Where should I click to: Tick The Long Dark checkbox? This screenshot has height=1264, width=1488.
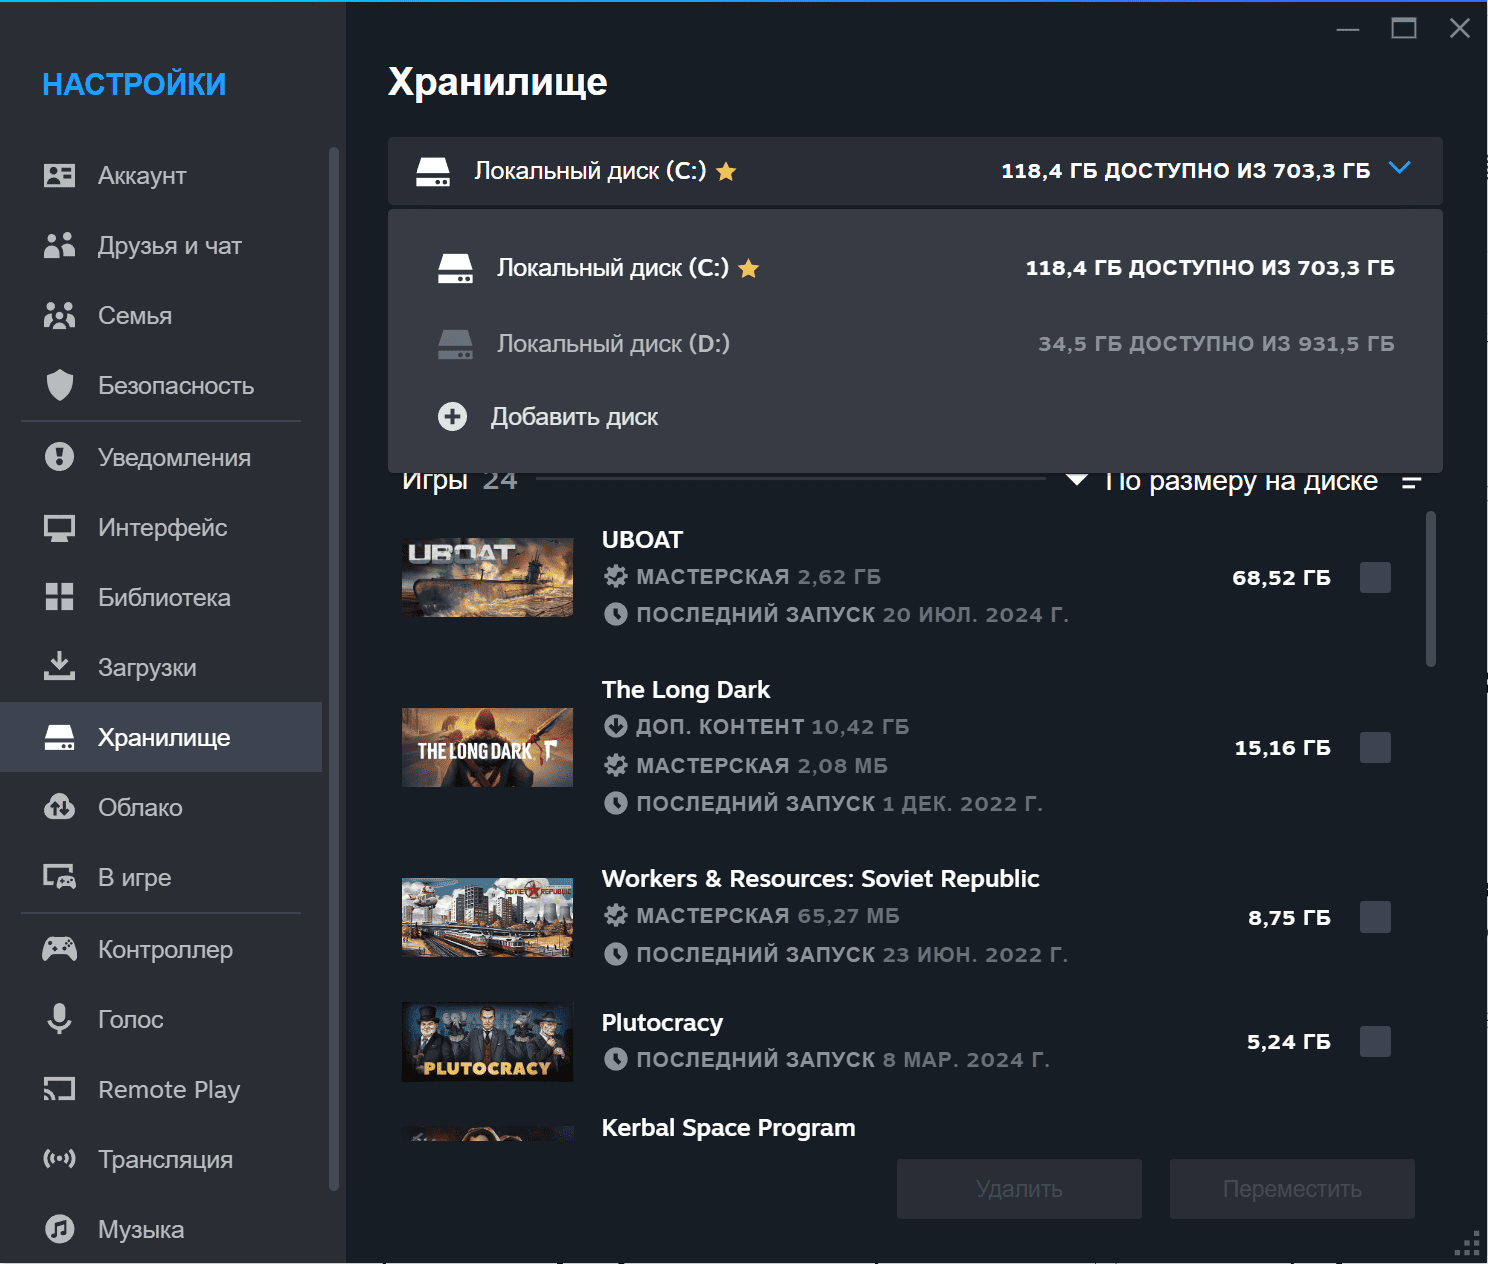pos(1375,747)
